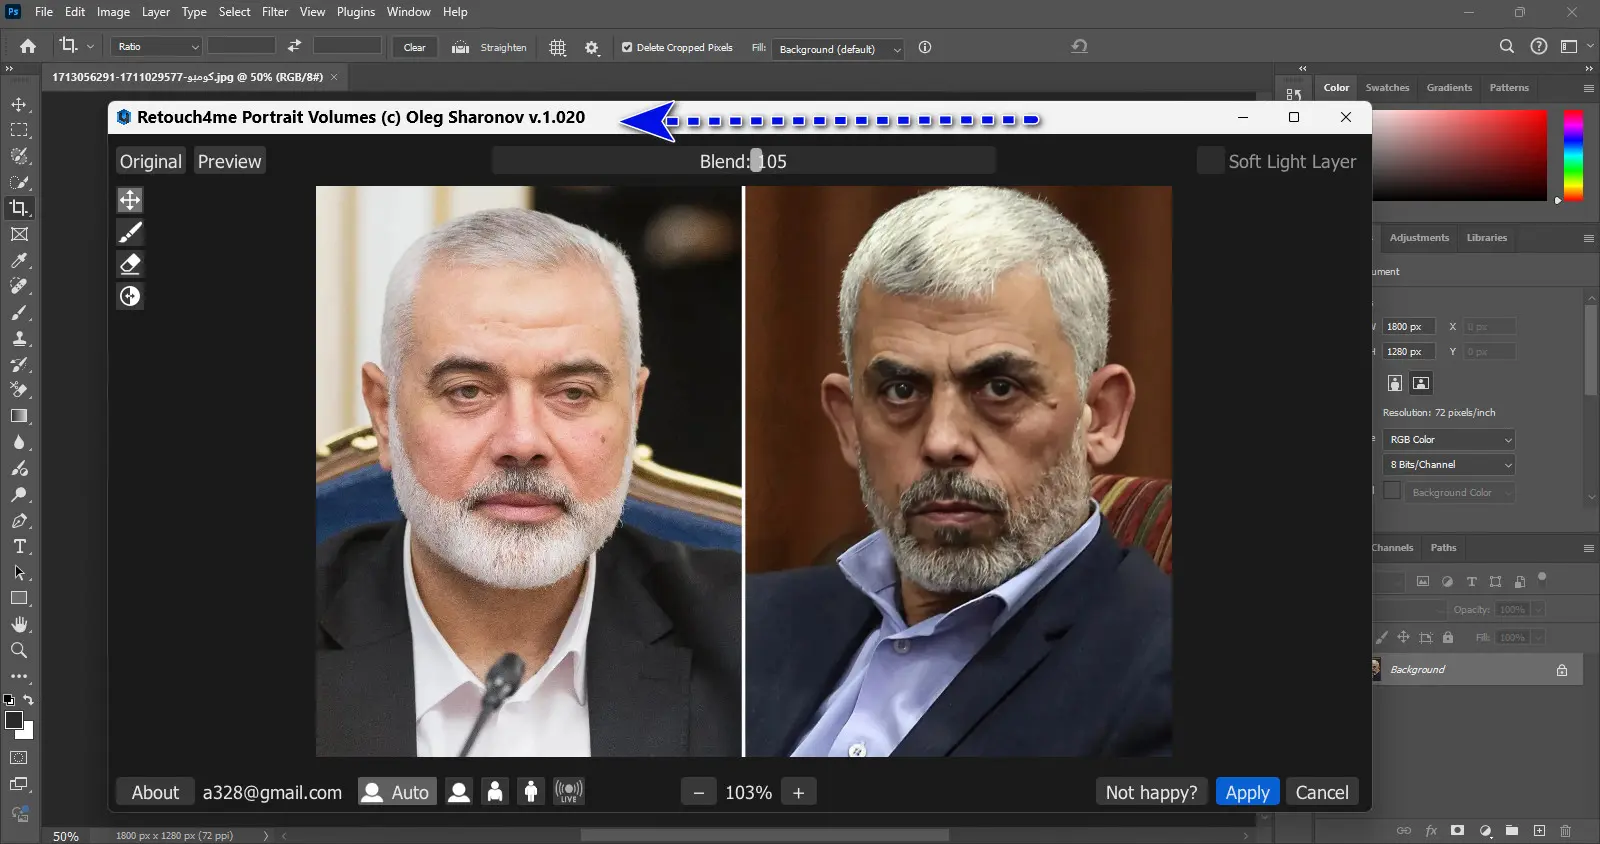This screenshot has width=1600, height=844.
Task: Switch to the Paths tab
Action: (x=1443, y=548)
